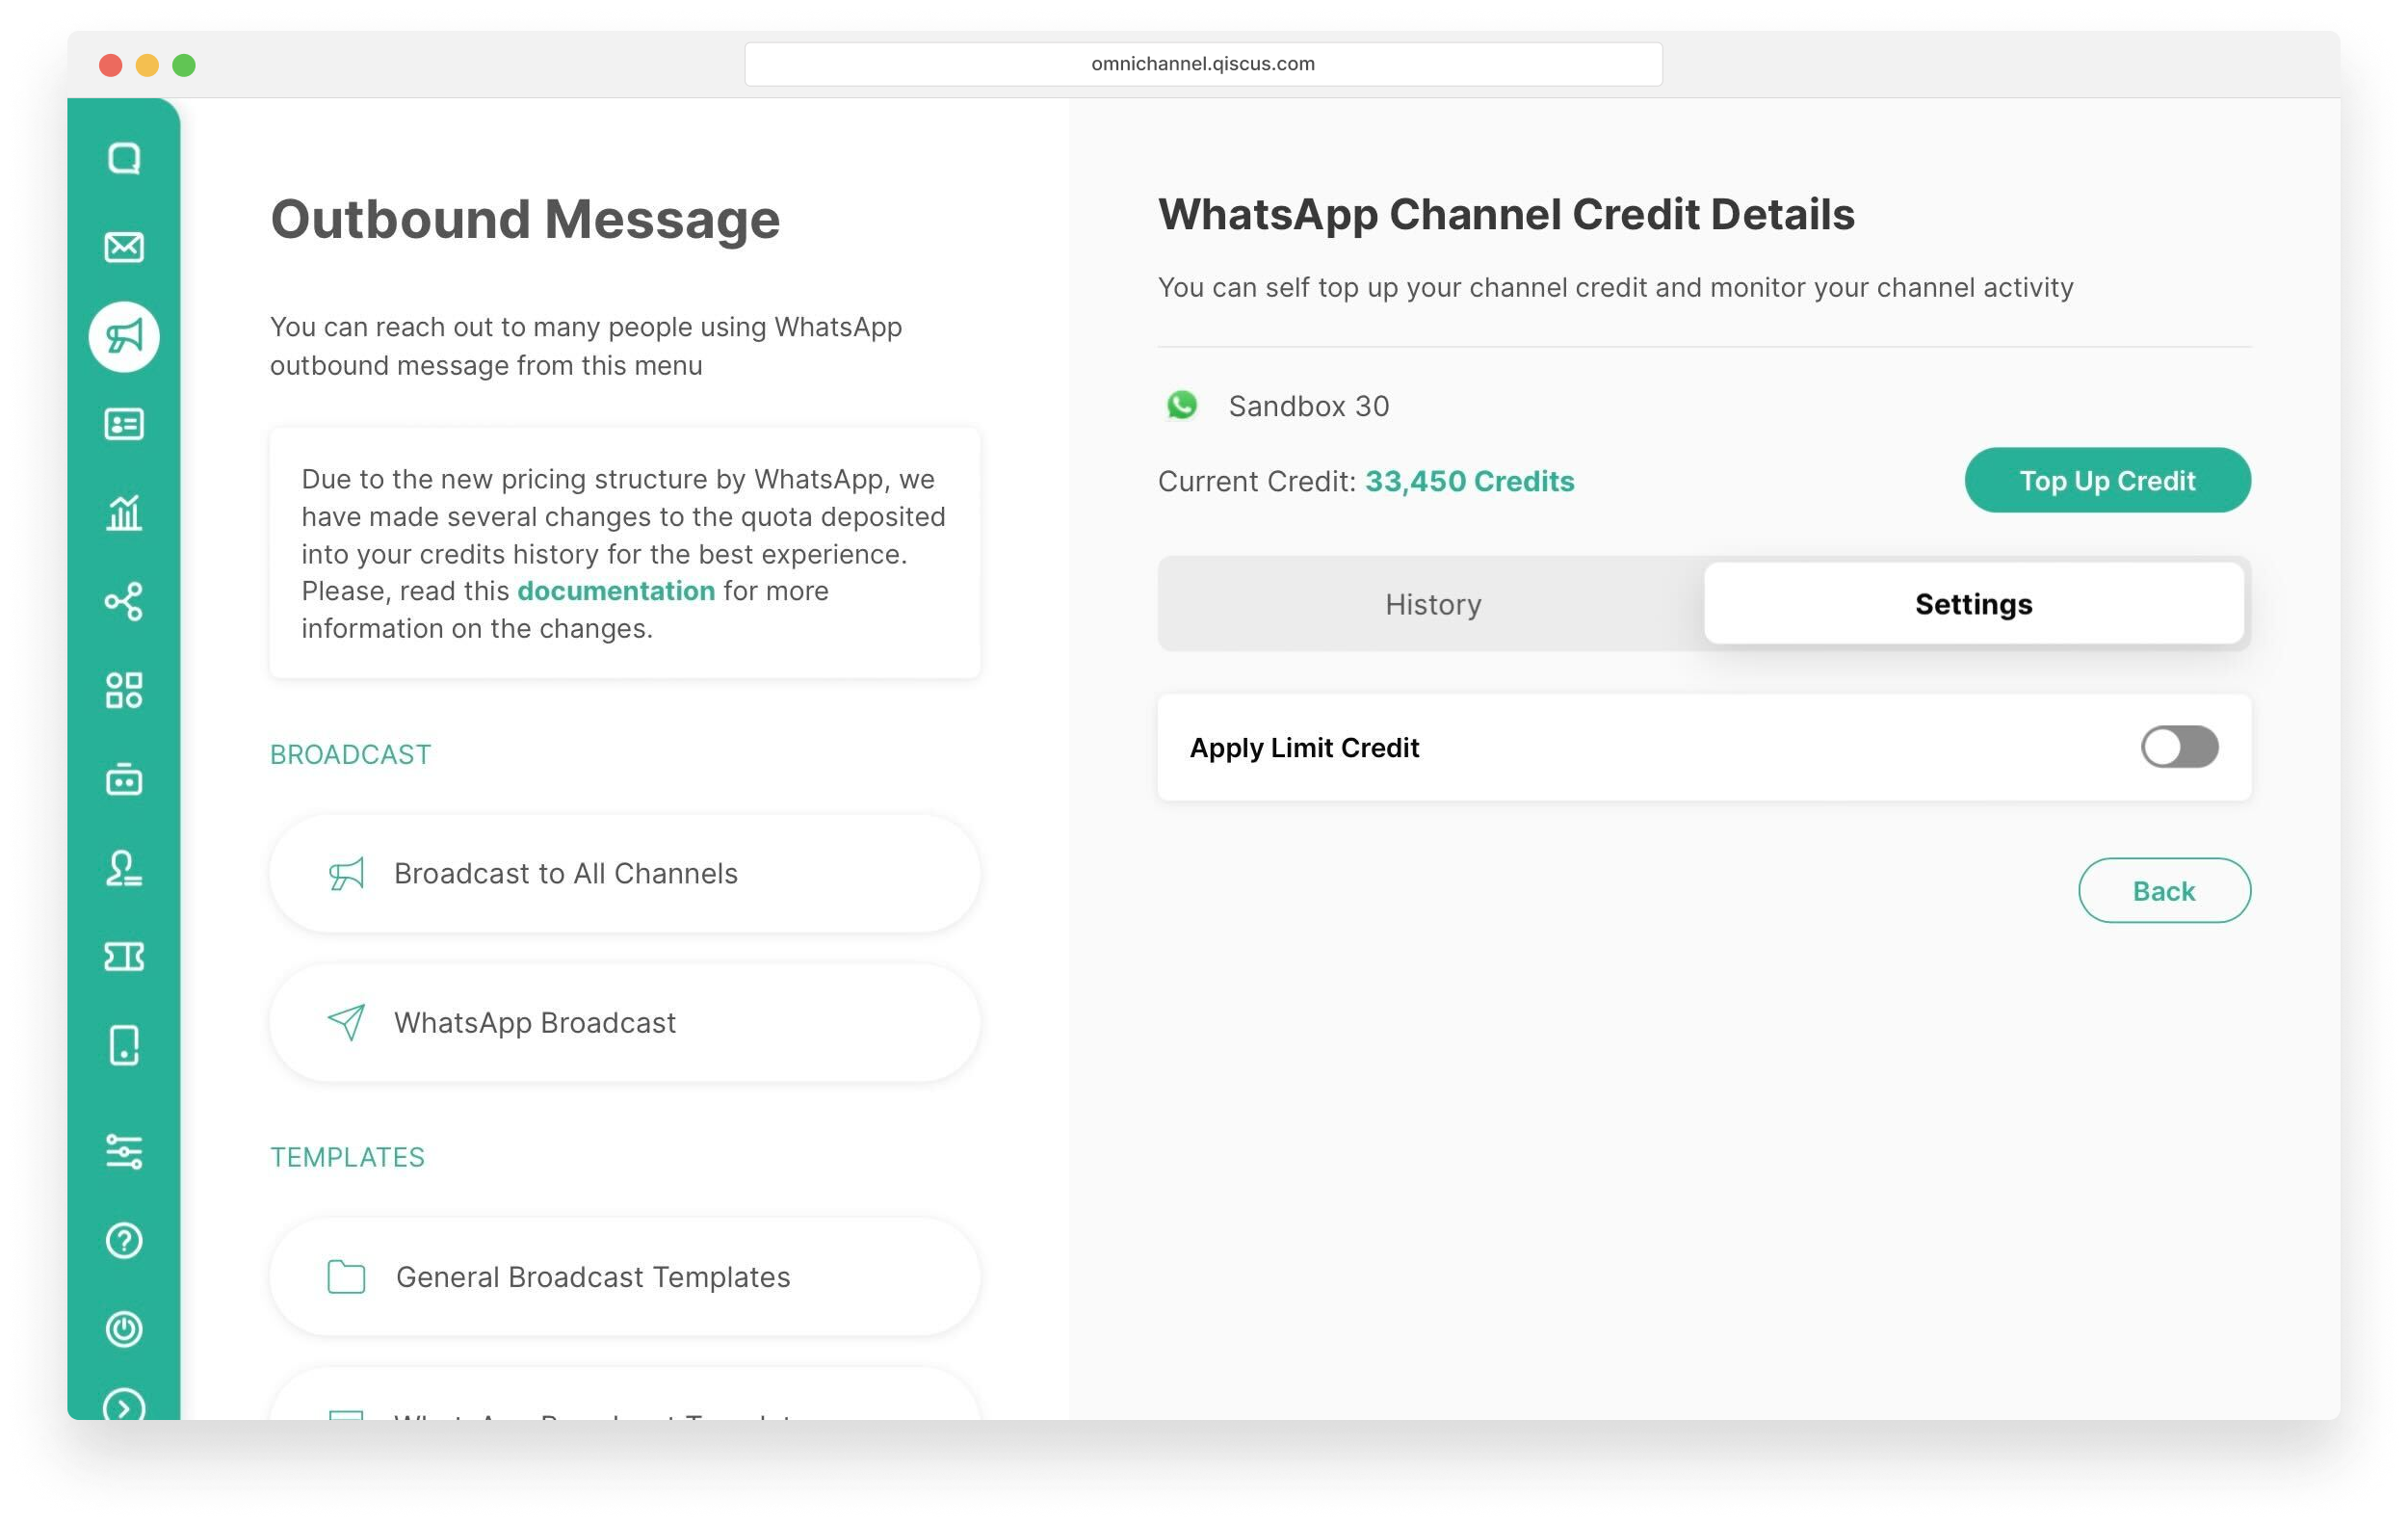Click the folder icon in General Broadcast Templates

[346, 1277]
